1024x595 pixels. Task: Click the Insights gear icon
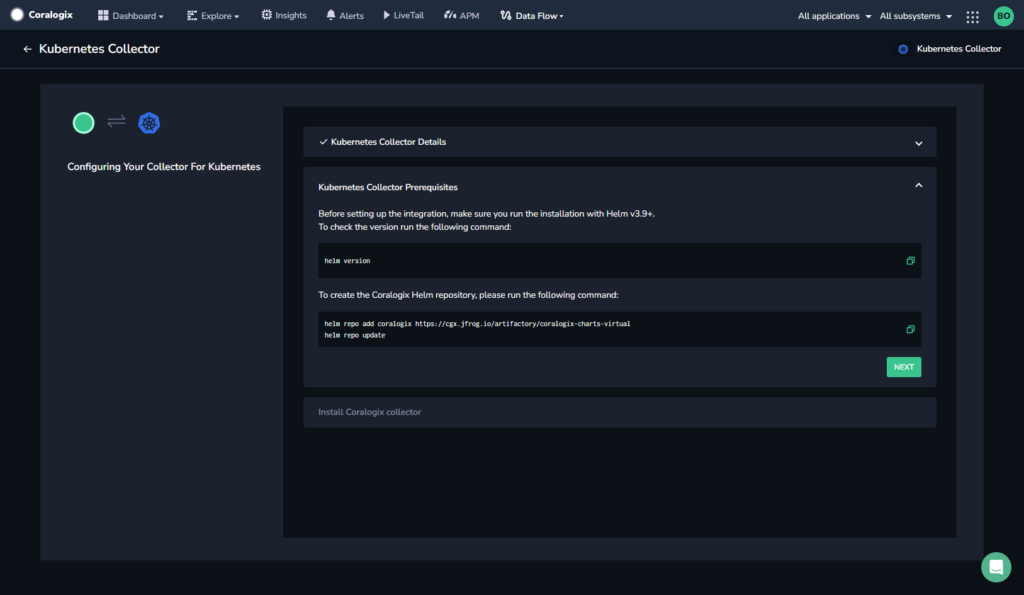(x=266, y=14)
